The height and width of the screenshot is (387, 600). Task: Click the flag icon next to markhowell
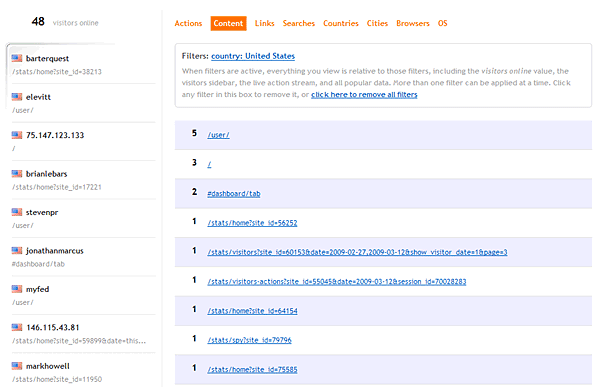tap(17, 366)
